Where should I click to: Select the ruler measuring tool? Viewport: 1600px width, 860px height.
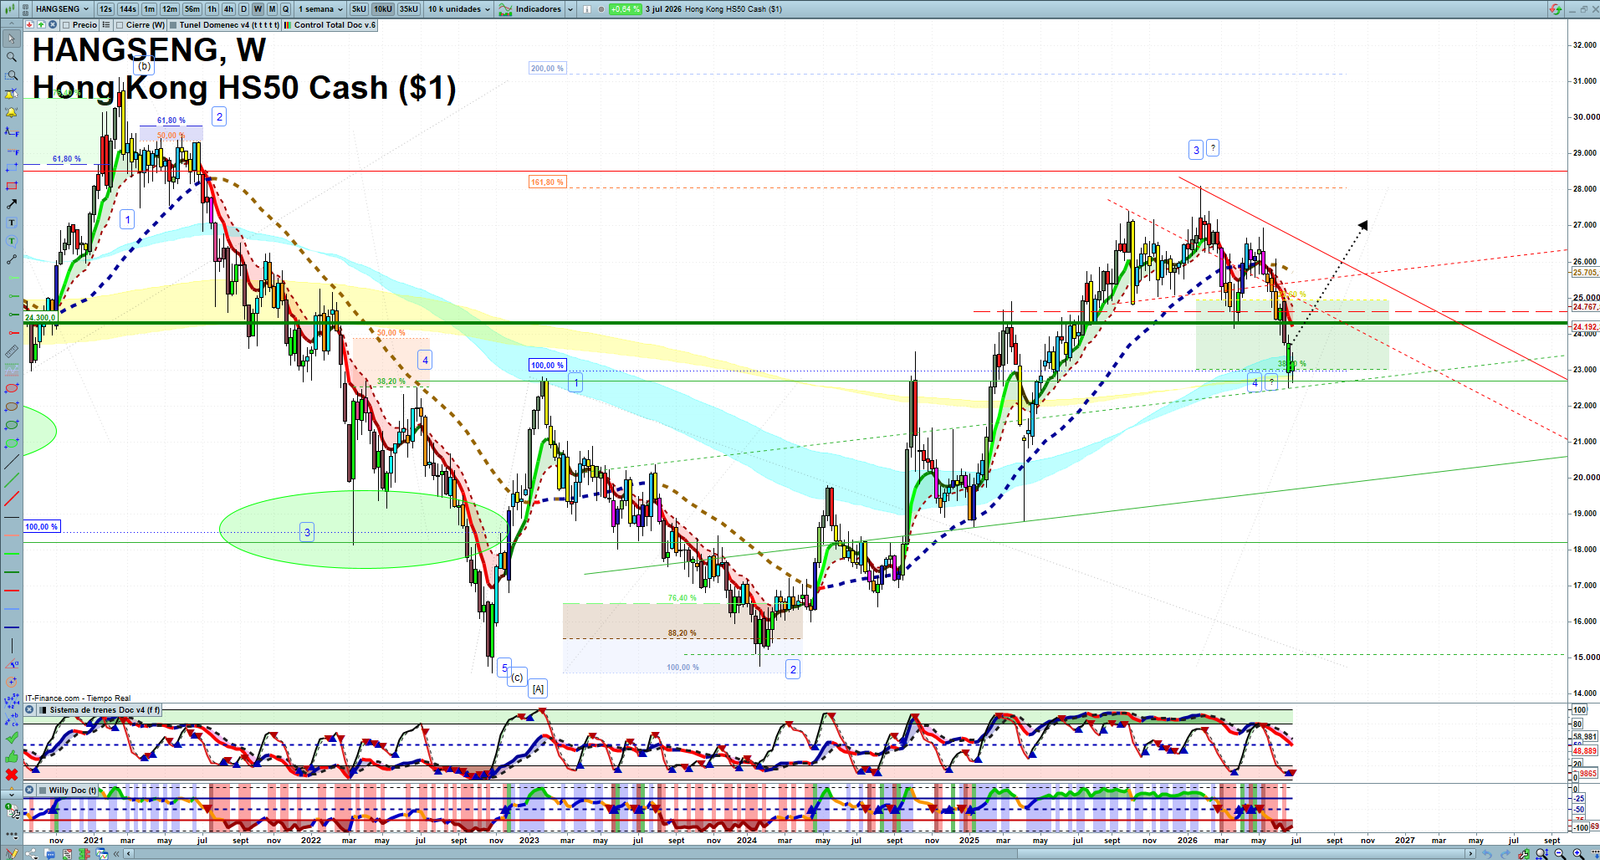[12, 352]
